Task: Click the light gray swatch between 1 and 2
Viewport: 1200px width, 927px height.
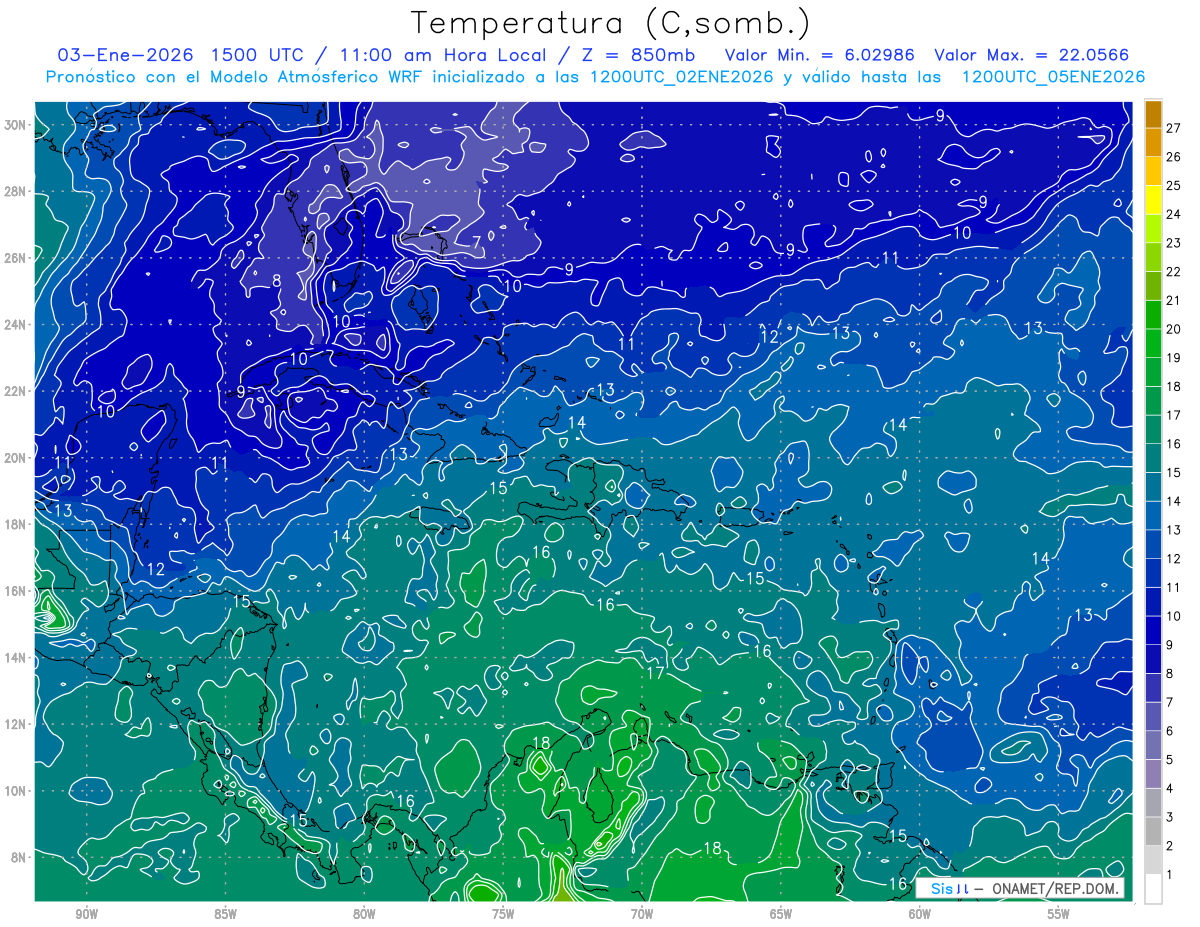Action: click(x=1154, y=860)
